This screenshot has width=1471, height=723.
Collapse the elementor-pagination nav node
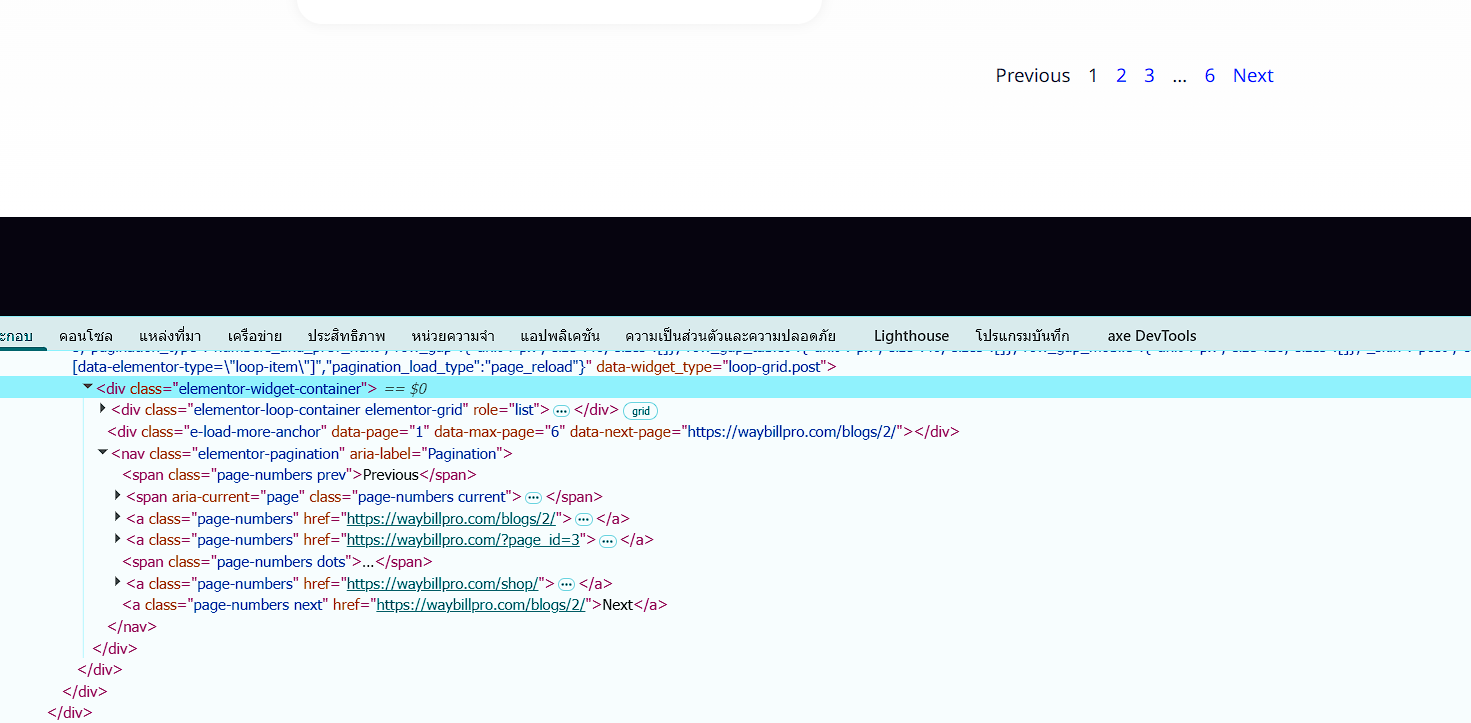[103, 453]
